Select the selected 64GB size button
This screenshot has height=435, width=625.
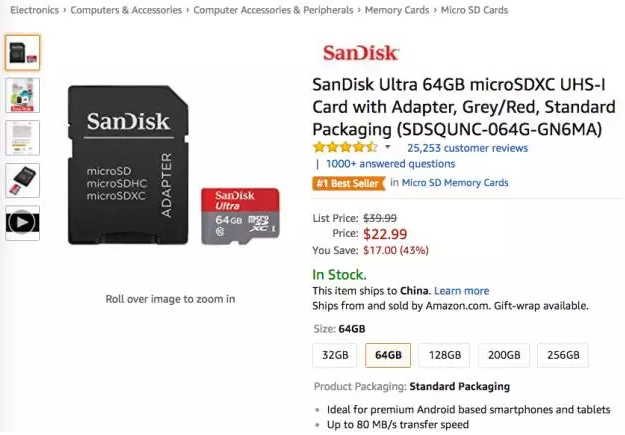click(x=388, y=355)
